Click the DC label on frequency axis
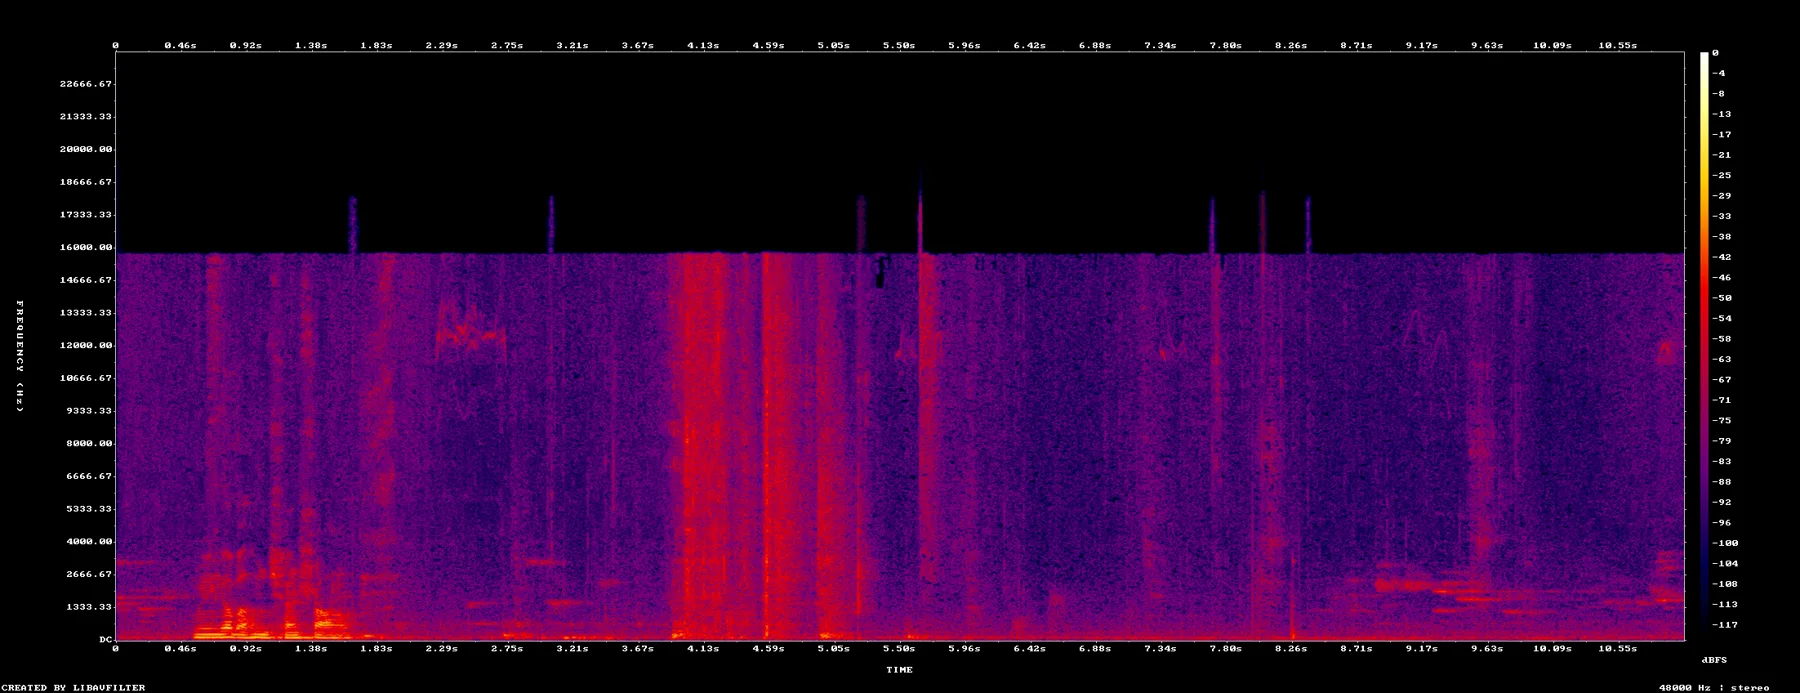Screen dimensions: 1800x693 coord(105,639)
